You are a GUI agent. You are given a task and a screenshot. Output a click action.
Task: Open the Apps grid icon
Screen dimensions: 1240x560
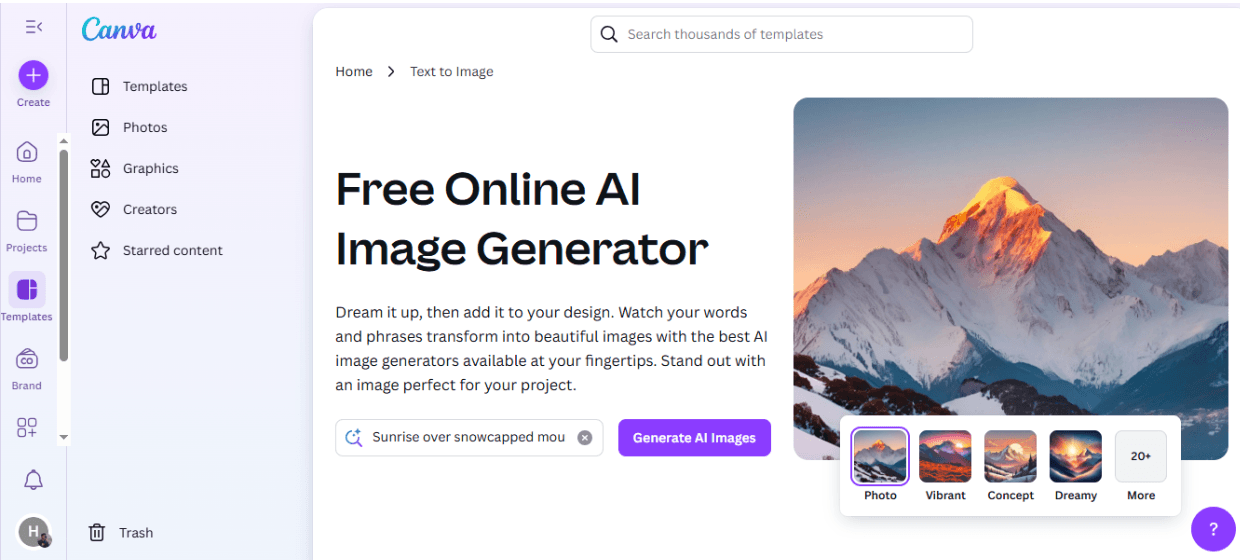pyautogui.click(x=27, y=428)
